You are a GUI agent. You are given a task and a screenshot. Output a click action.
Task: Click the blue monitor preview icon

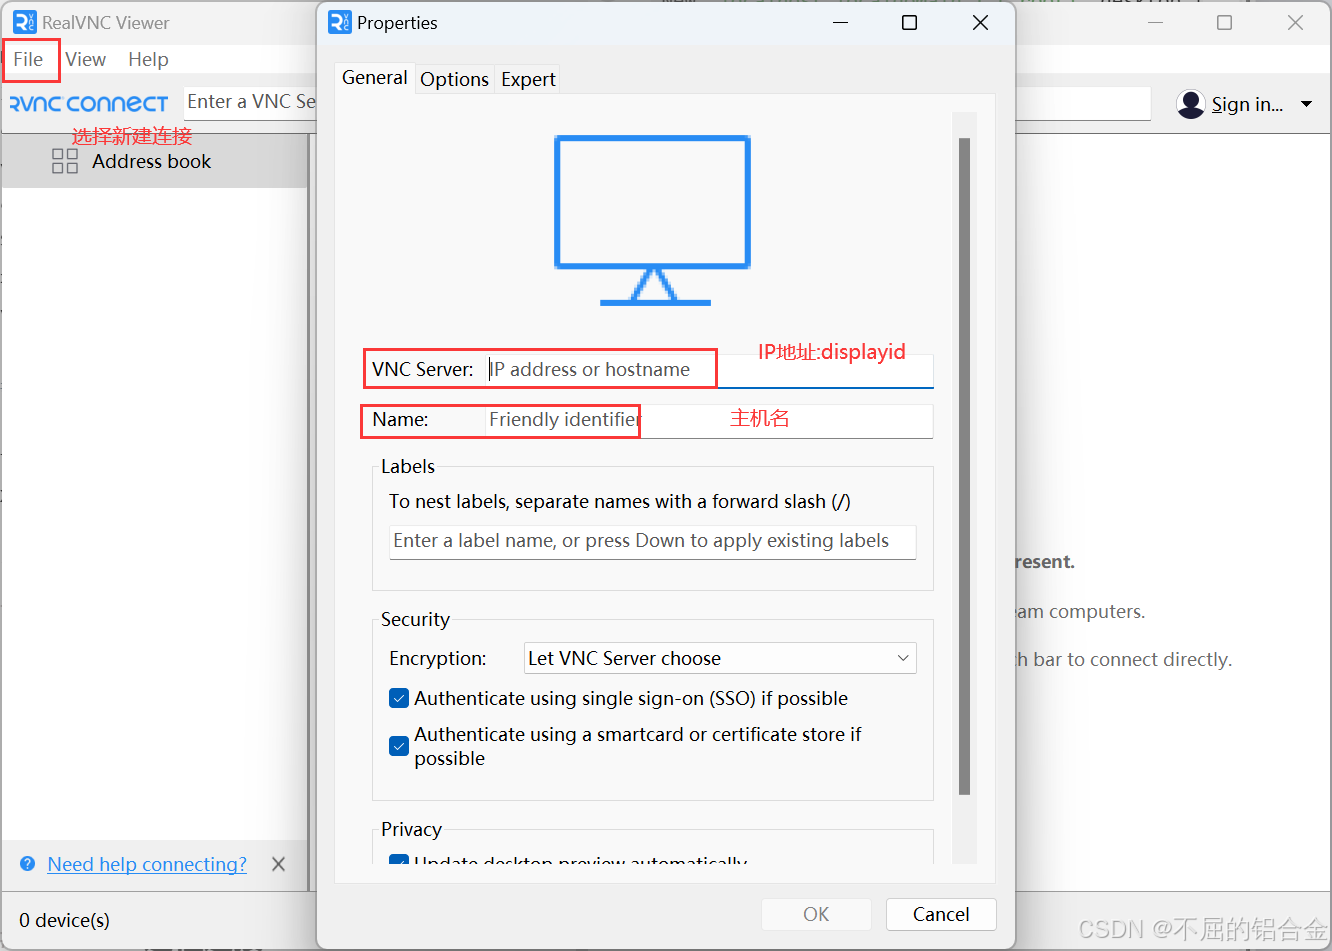tap(653, 220)
